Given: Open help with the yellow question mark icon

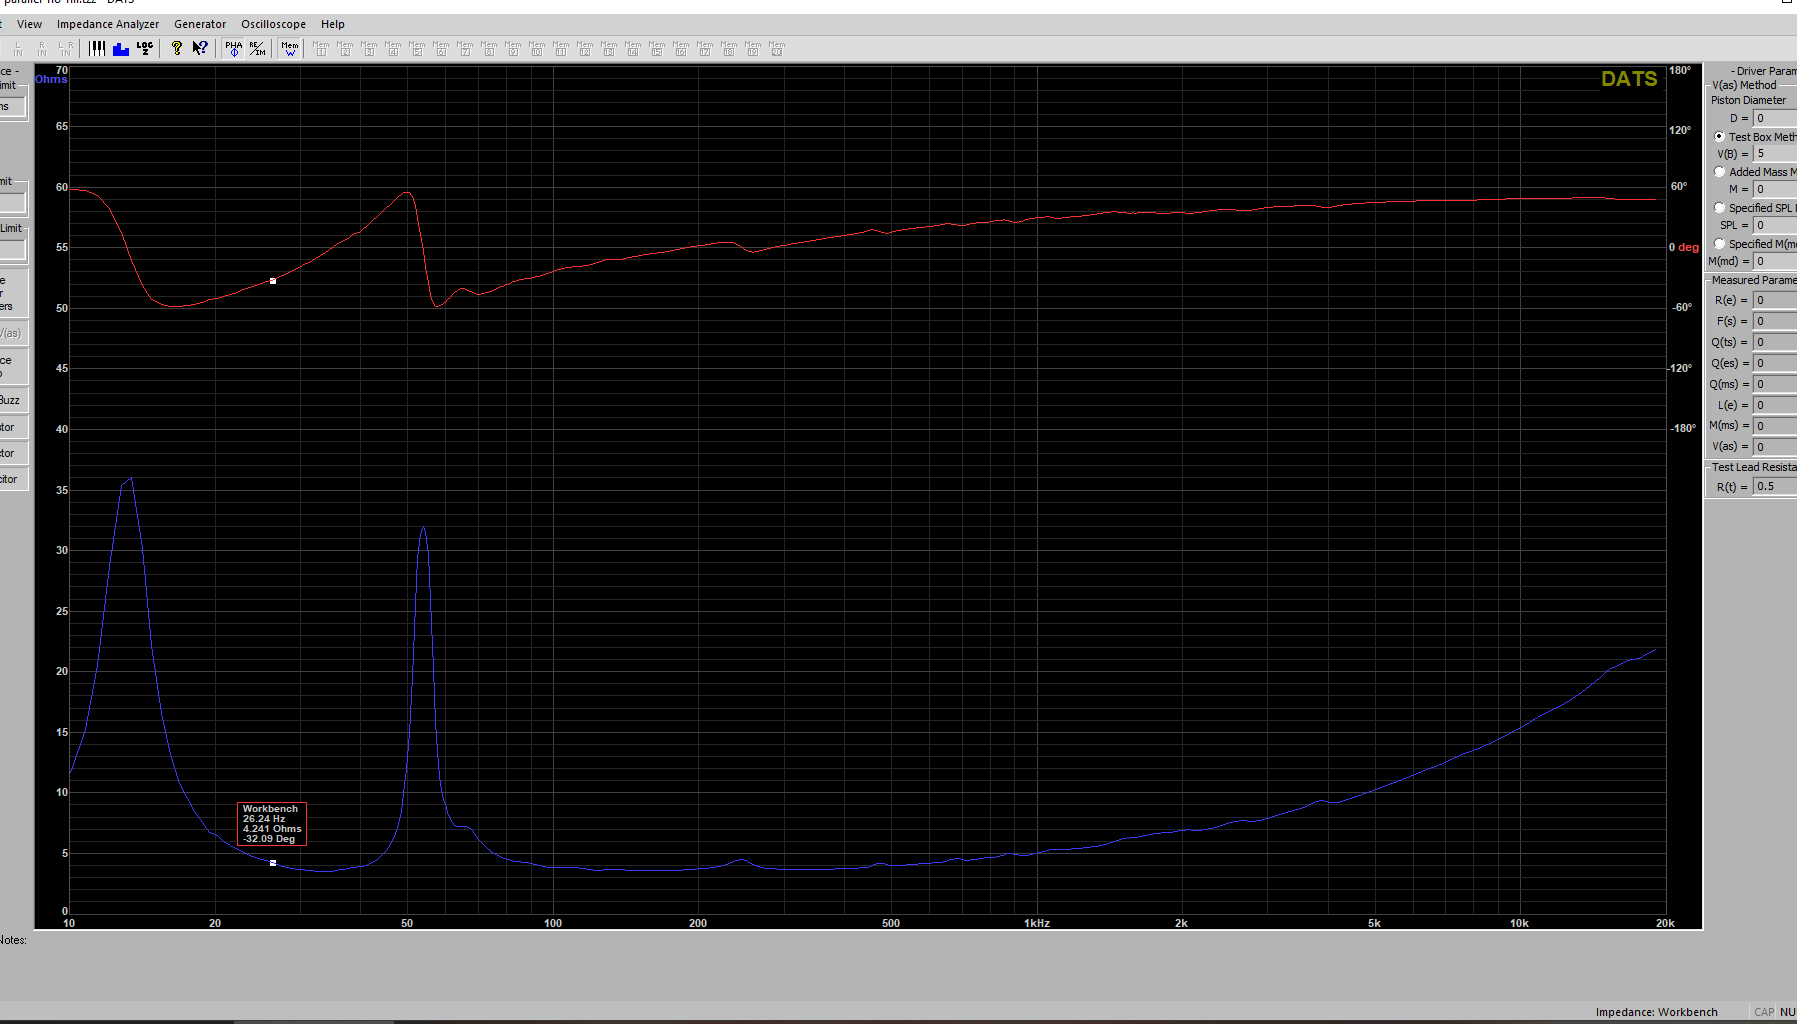Looking at the screenshot, I should (x=177, y=48).
